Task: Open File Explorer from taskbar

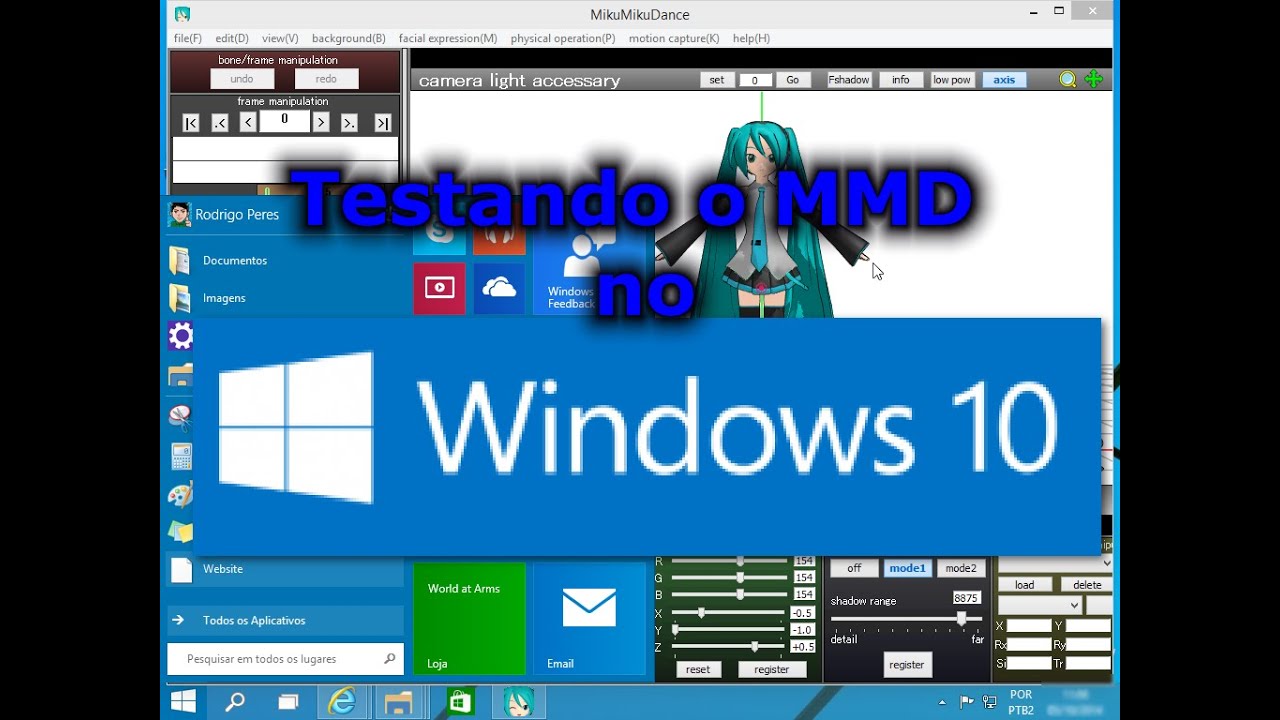Action: pyautogui.click(x=398, y=702)
